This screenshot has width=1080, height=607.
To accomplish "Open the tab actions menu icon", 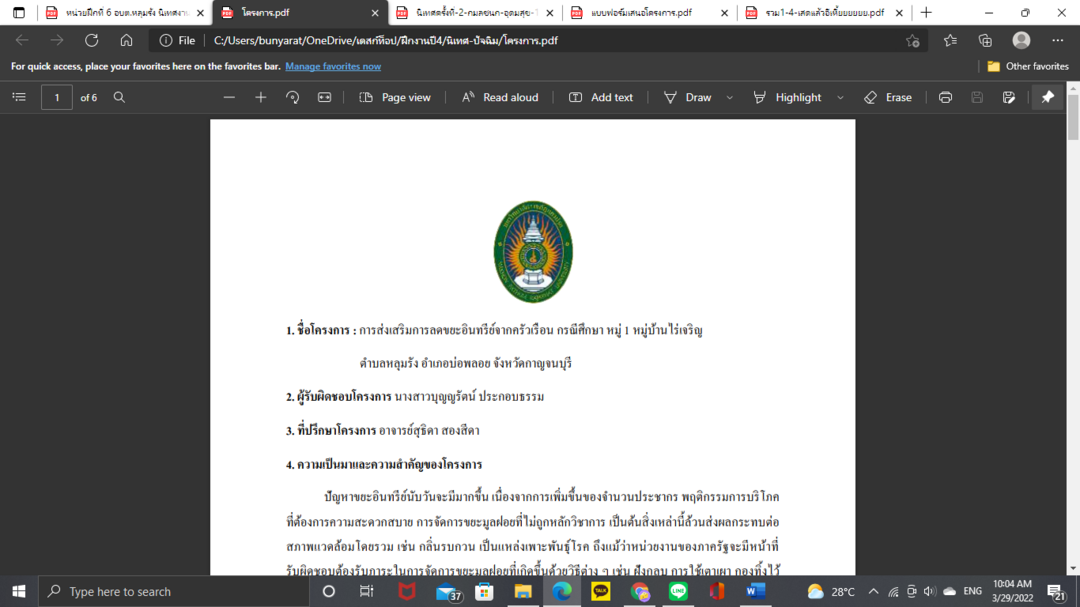I will pos(19,12).
